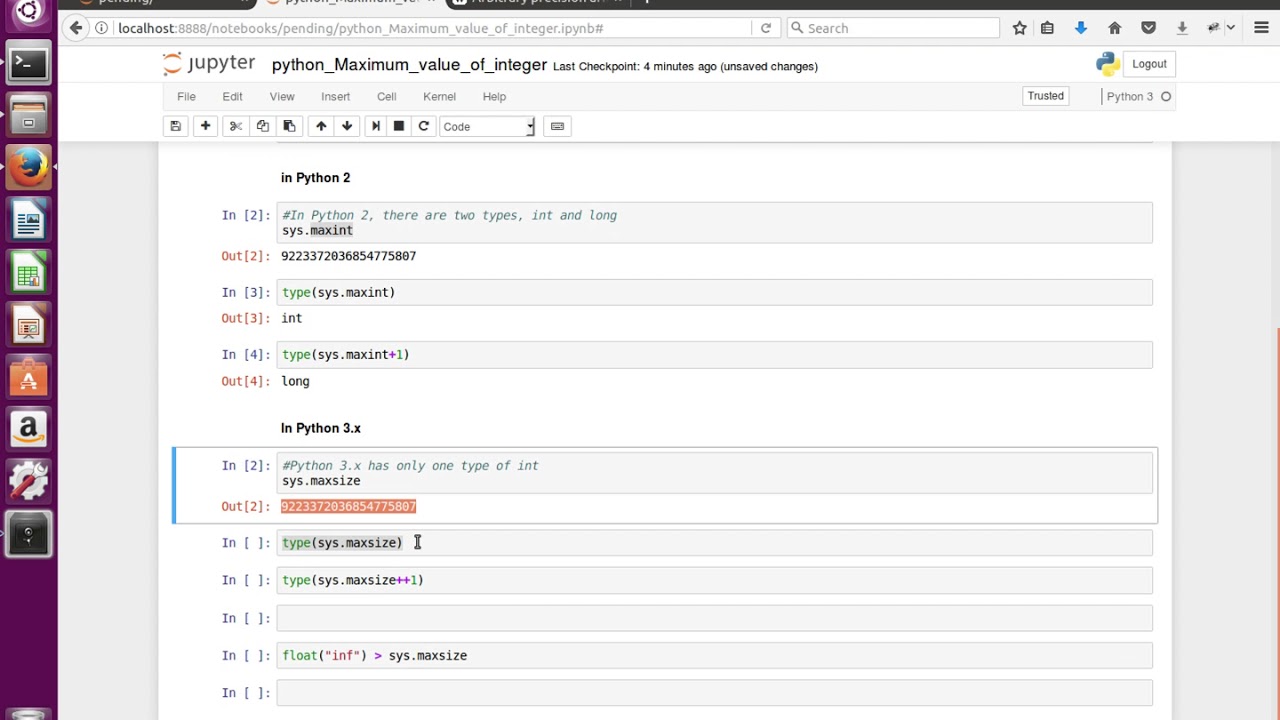
Task: Click the 'In Python 3.x' heading
Action: (x=321, y=428)
